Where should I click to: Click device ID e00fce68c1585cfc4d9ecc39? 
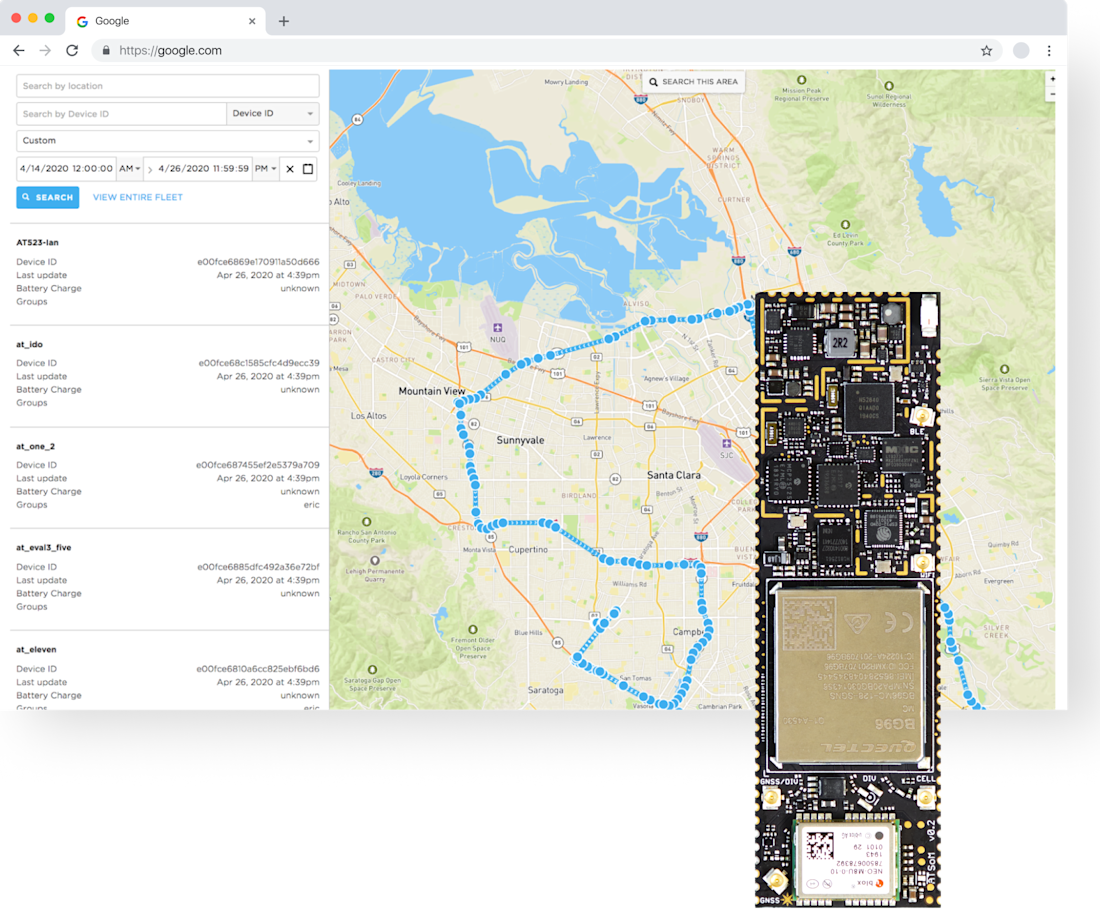pos(259,363)
